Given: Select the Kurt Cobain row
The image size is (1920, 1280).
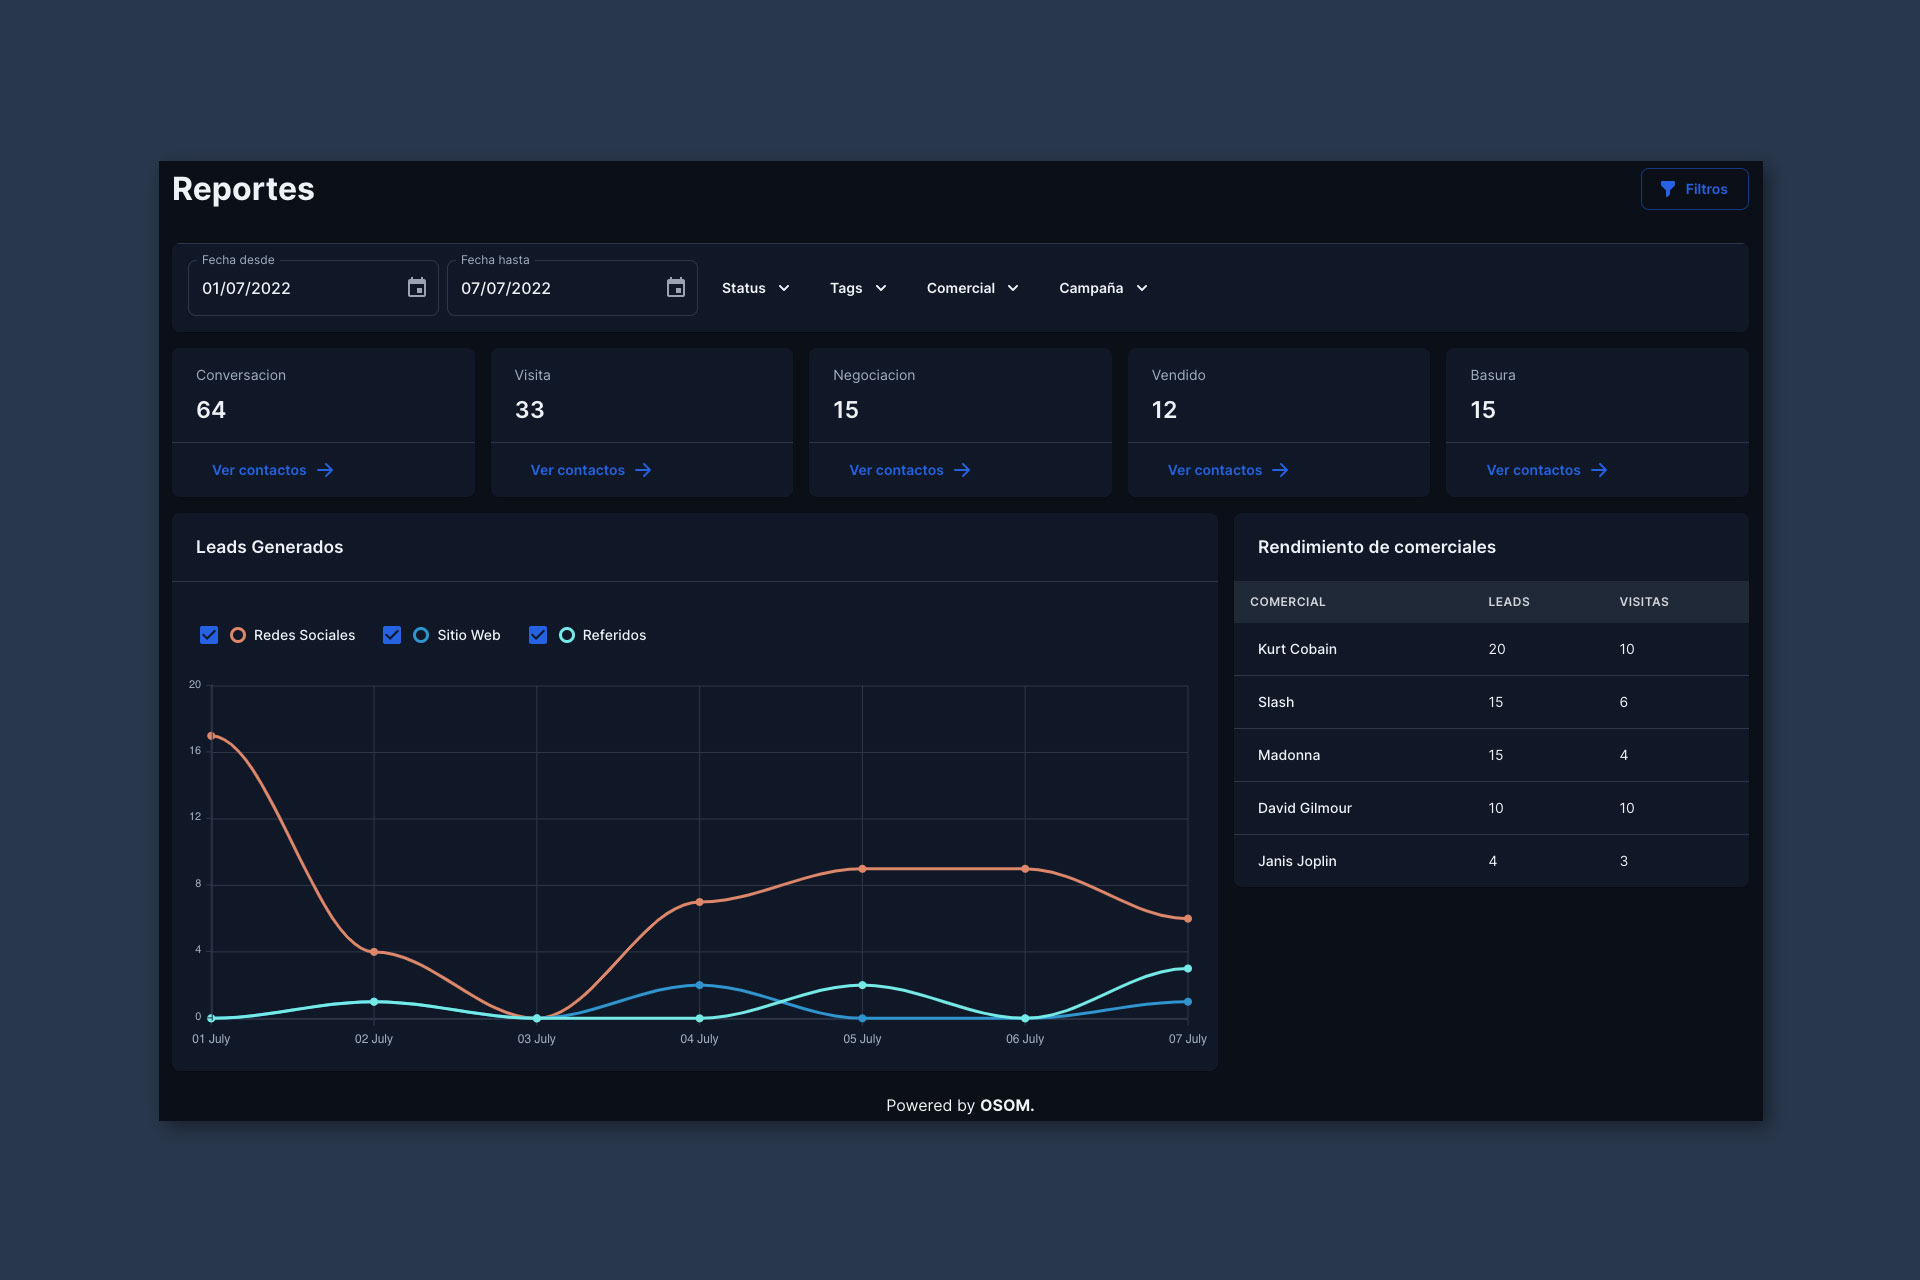Looking at the screenshot, I should 1491,649.
